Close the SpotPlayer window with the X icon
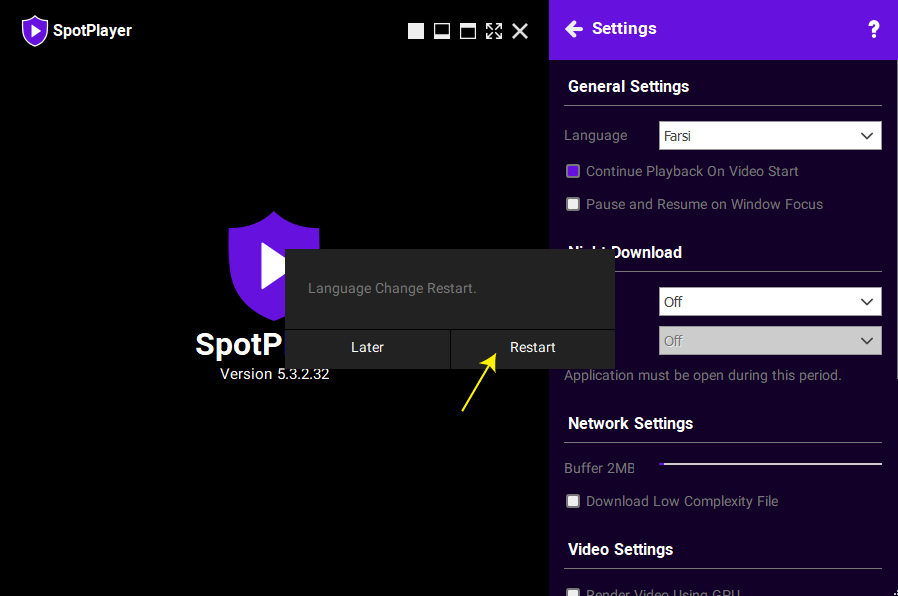Screen dimensions: 898x596 [520, 31]
